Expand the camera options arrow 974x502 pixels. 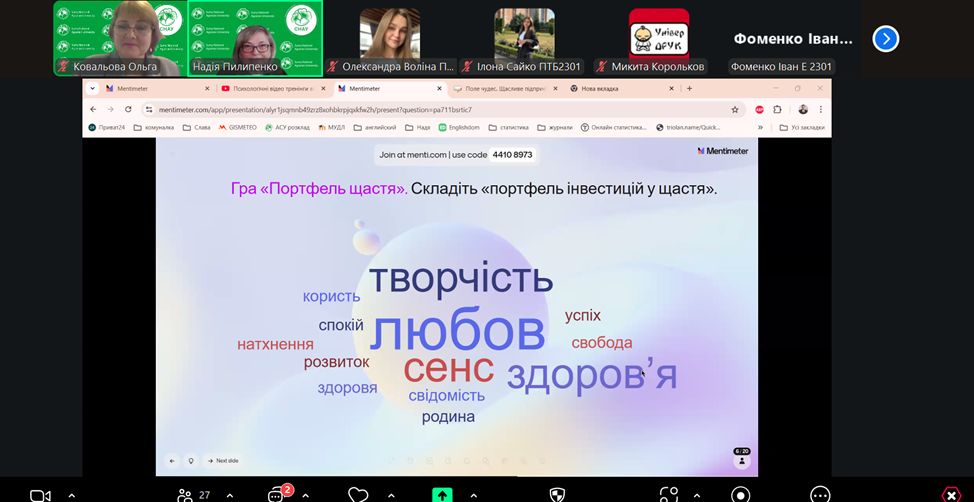[71, 495]
